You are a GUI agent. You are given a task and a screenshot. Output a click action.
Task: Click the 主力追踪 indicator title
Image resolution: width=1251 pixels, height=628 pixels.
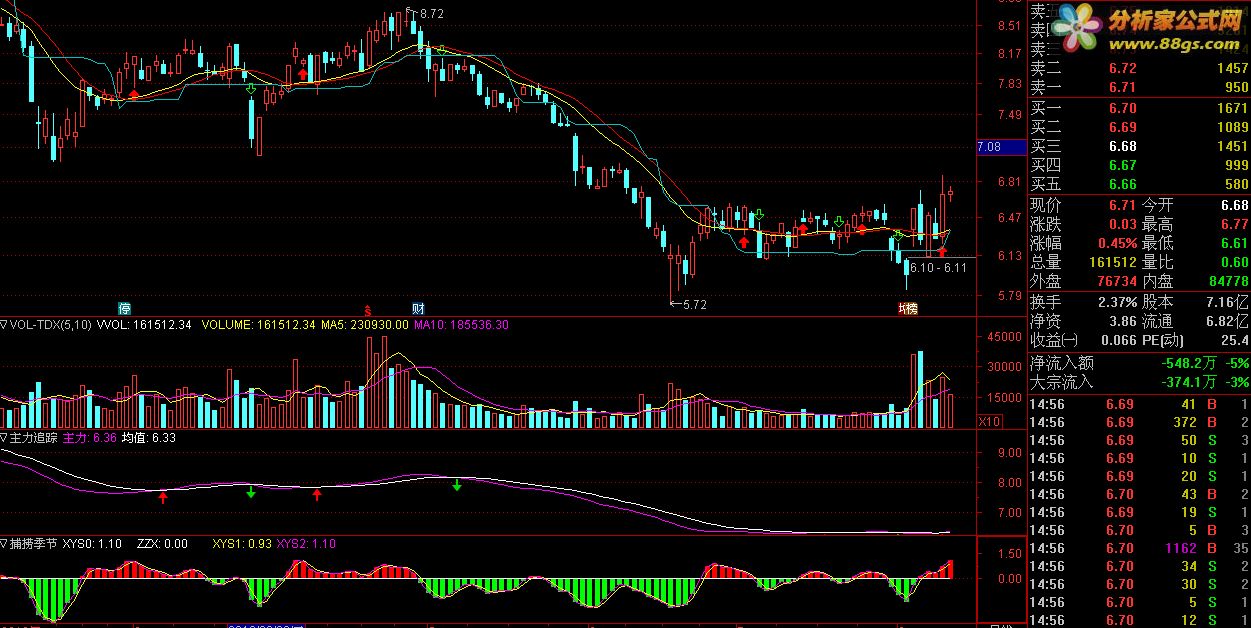(x=35, y=438)
